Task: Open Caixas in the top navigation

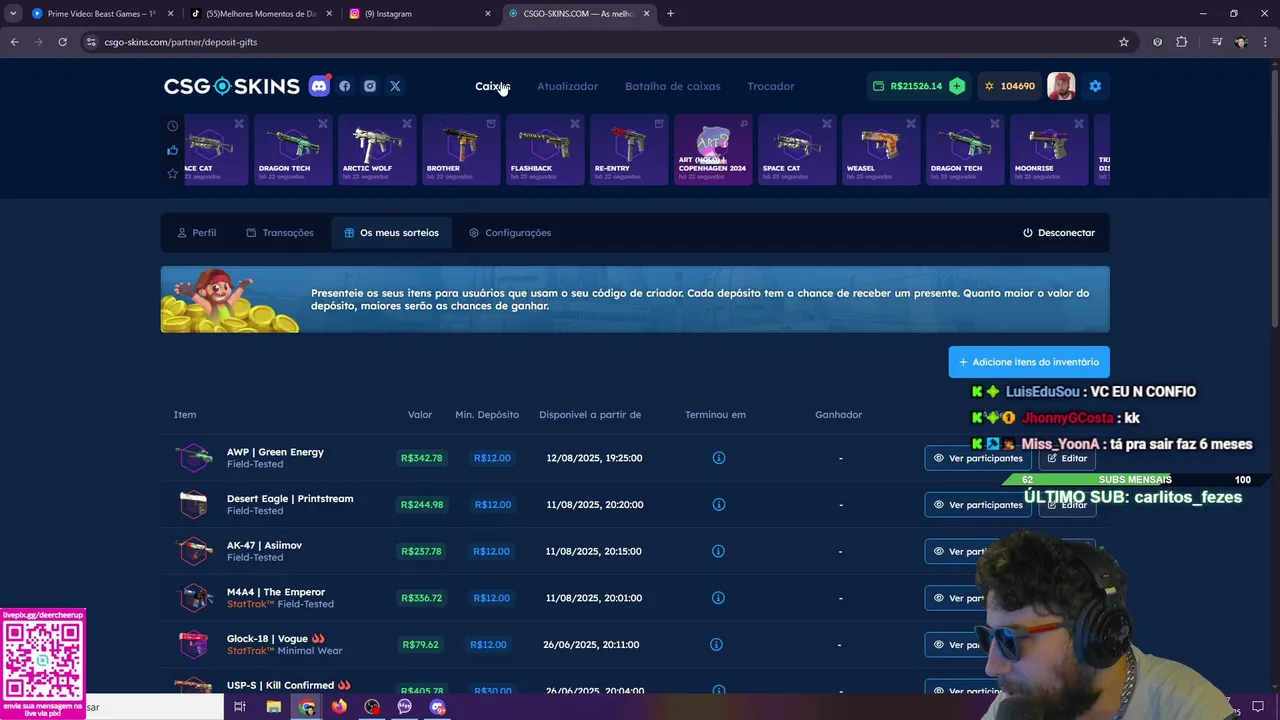Action: (x=492, y=86)
